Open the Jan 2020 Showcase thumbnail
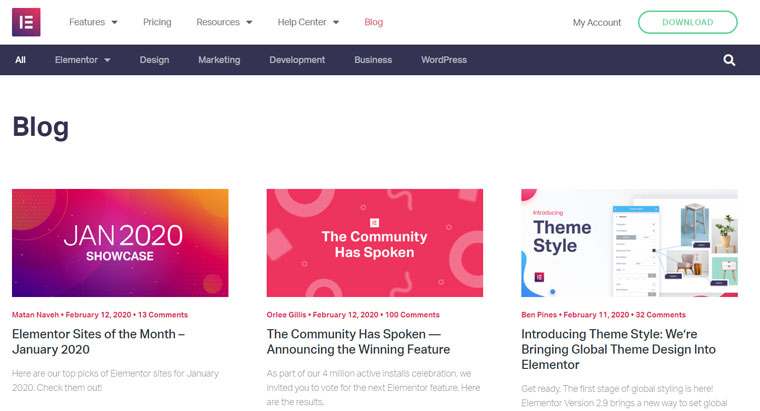 pos(120,243)
